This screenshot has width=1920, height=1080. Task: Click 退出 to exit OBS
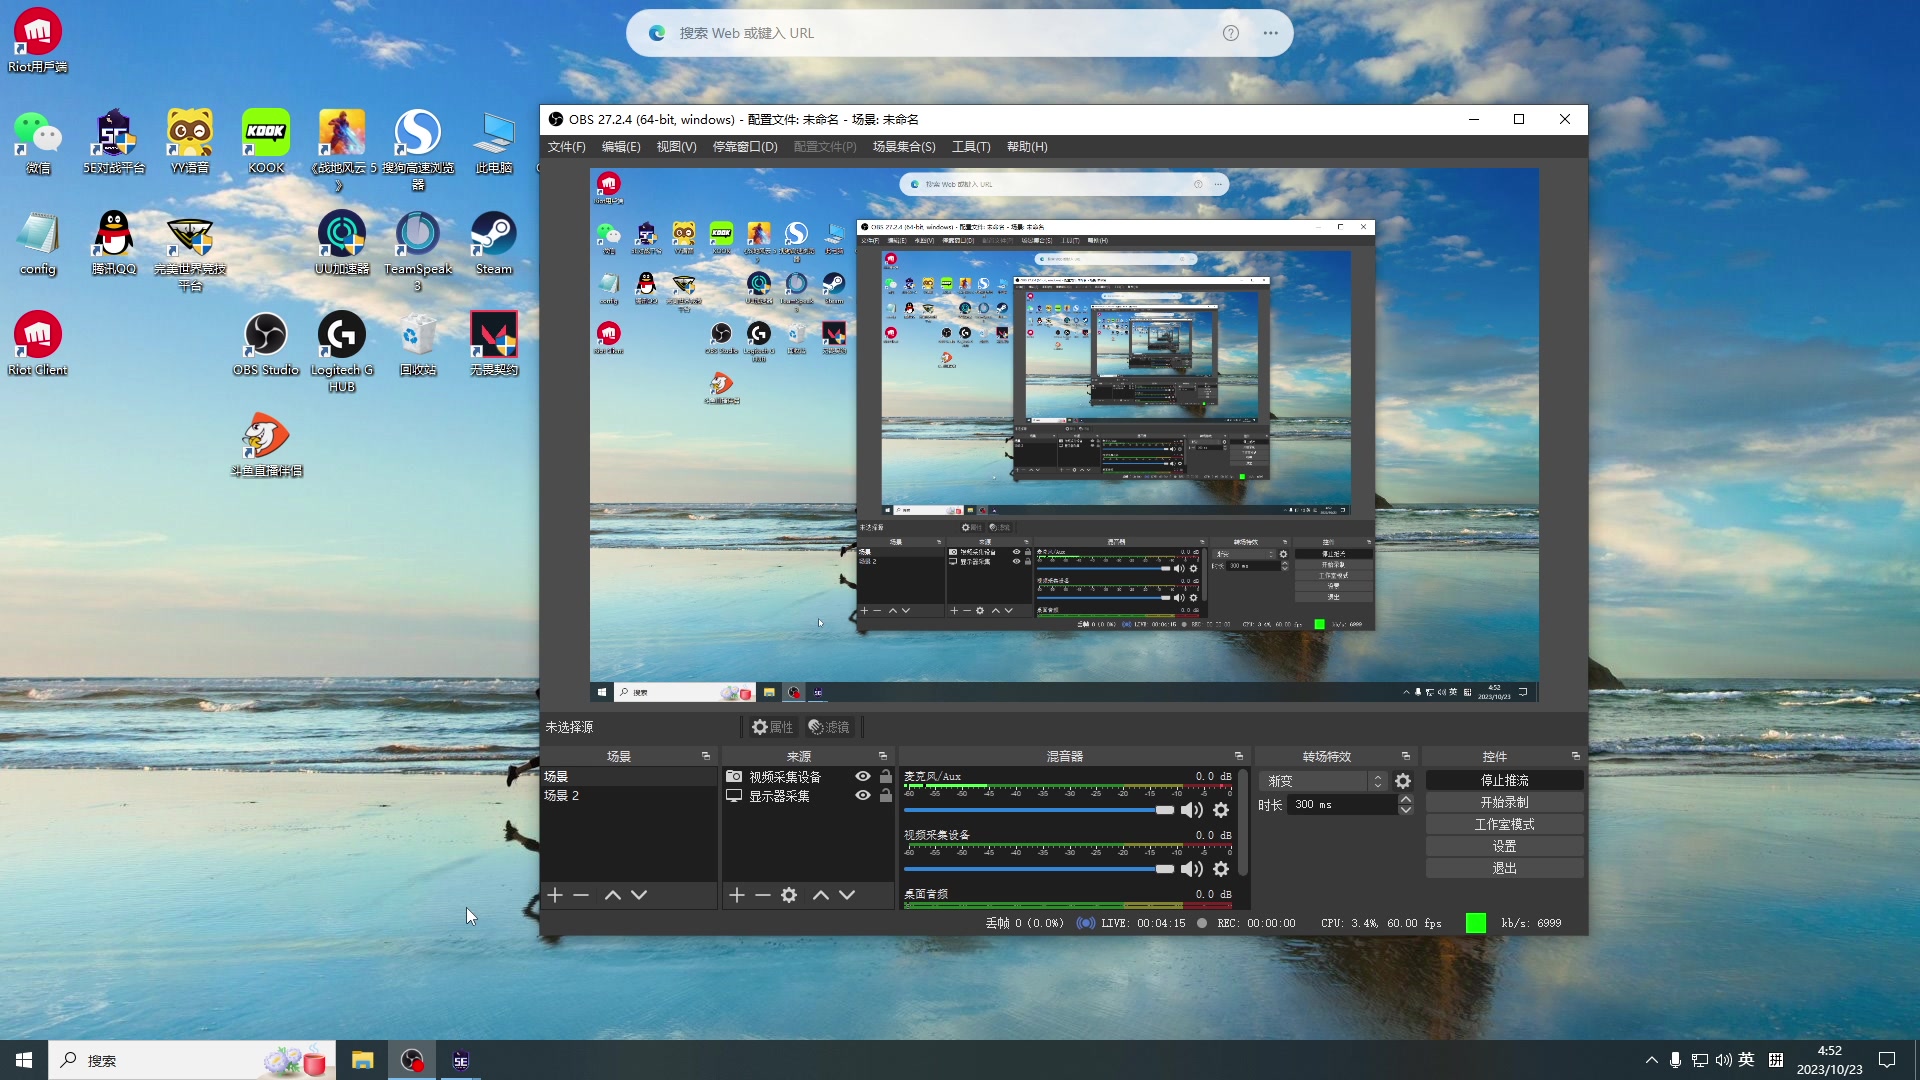point(1504,869)
